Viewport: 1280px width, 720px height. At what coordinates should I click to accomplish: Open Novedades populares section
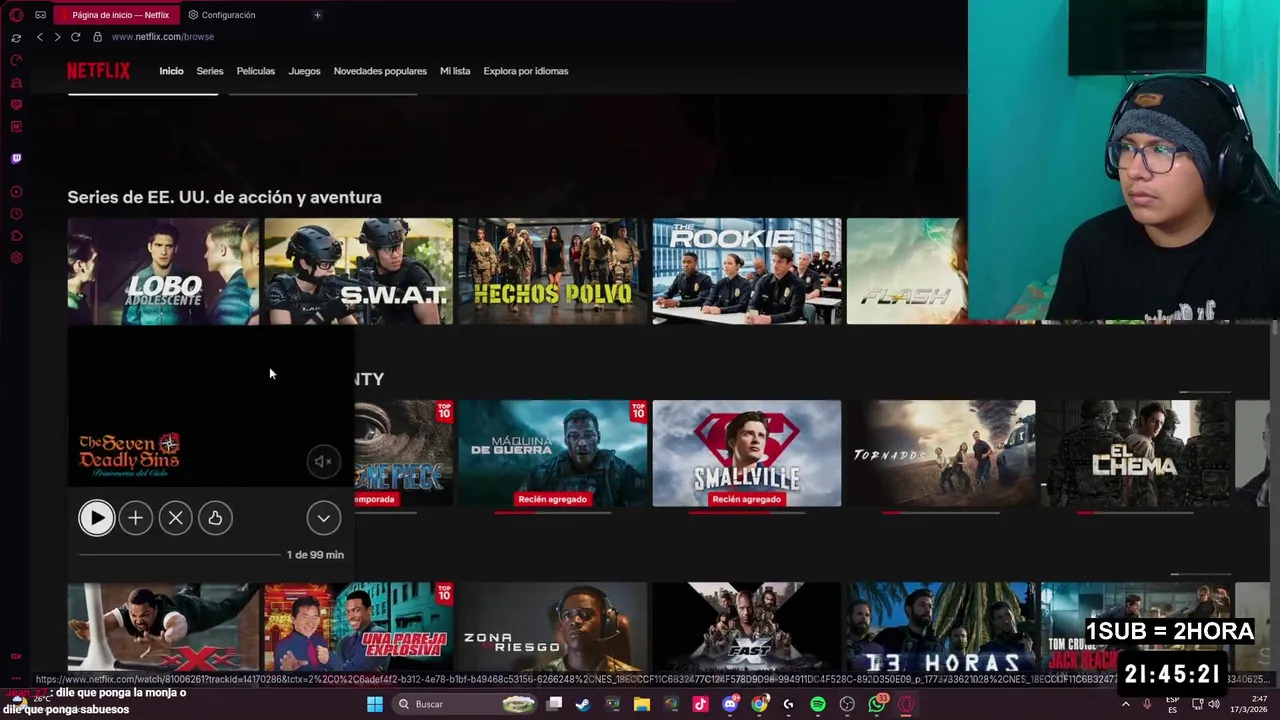pos(380,71)
